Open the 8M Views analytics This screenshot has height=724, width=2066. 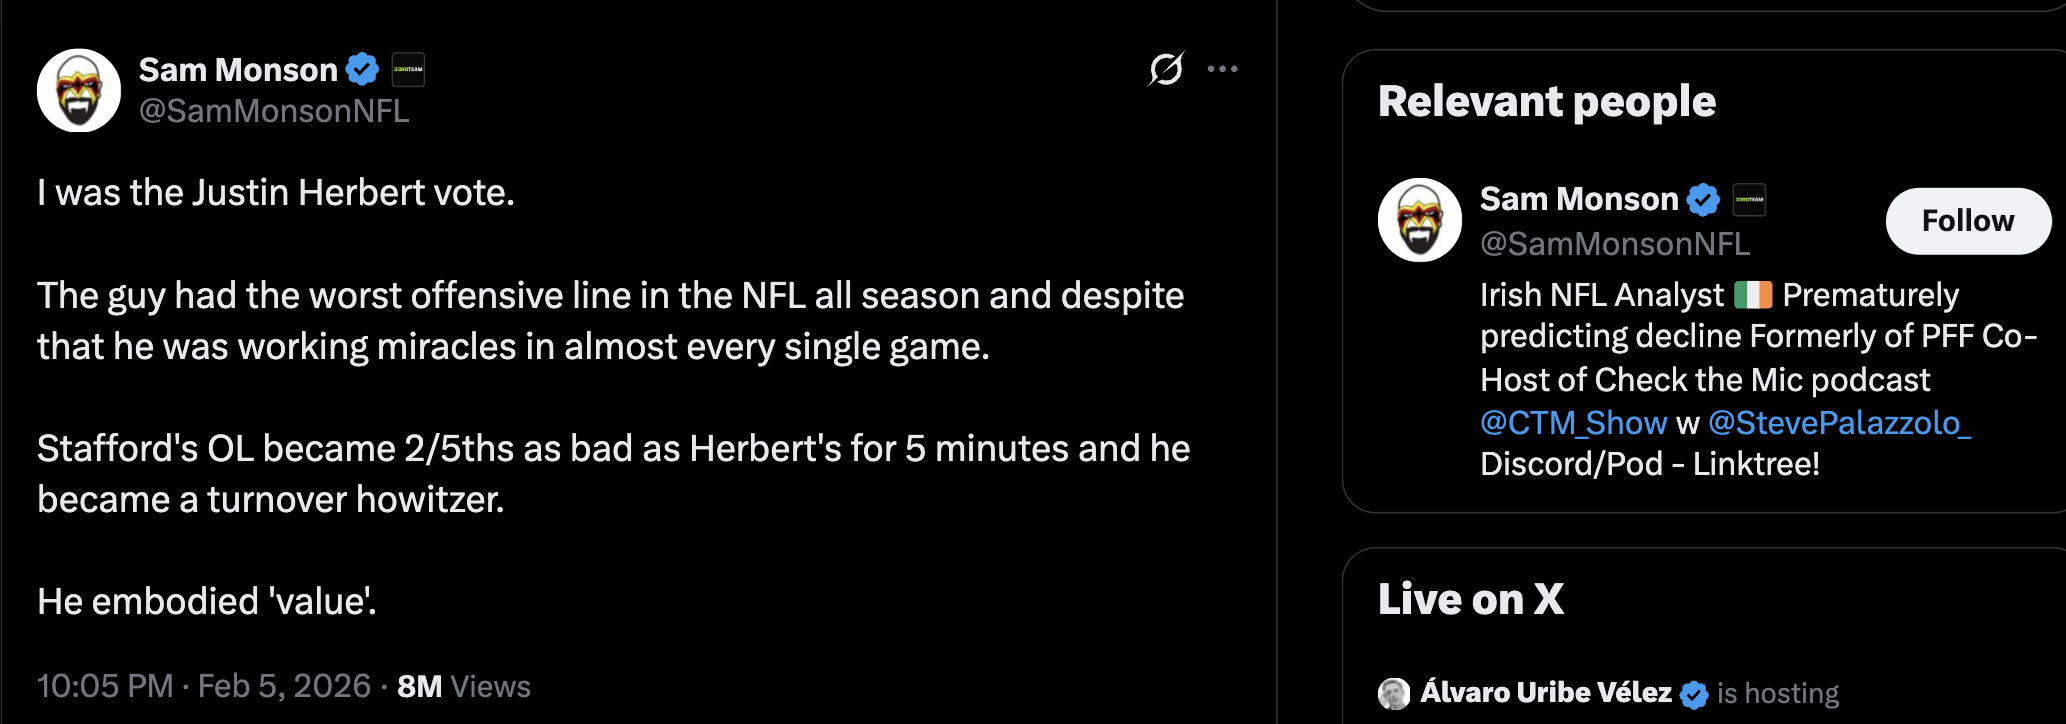[464, 686]
